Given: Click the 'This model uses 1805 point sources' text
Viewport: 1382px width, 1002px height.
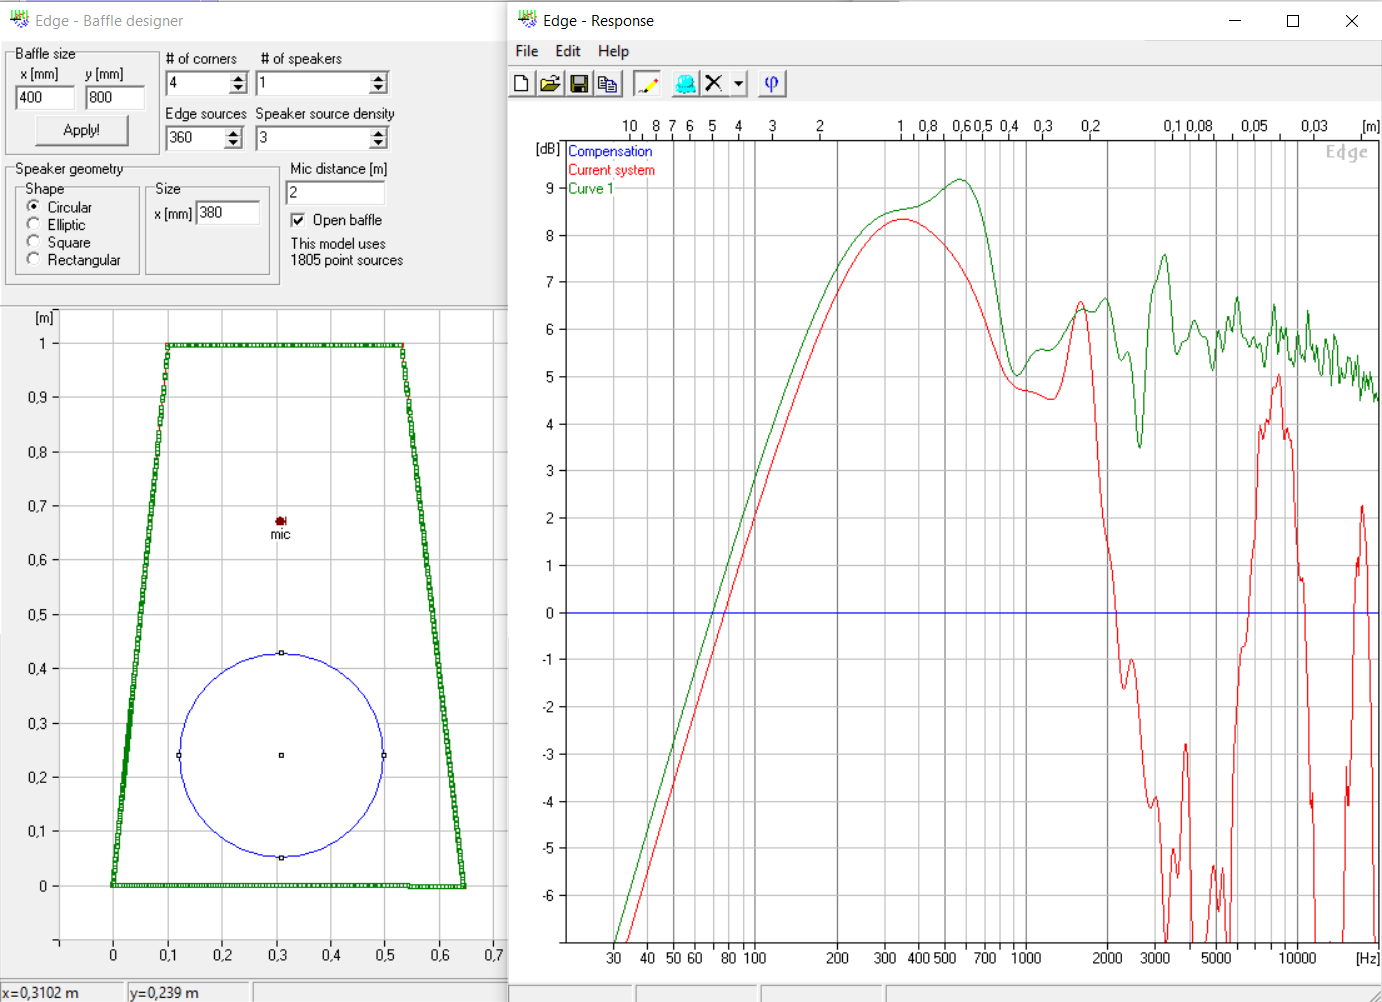Looking at the screenshot, I should (347, 252).
